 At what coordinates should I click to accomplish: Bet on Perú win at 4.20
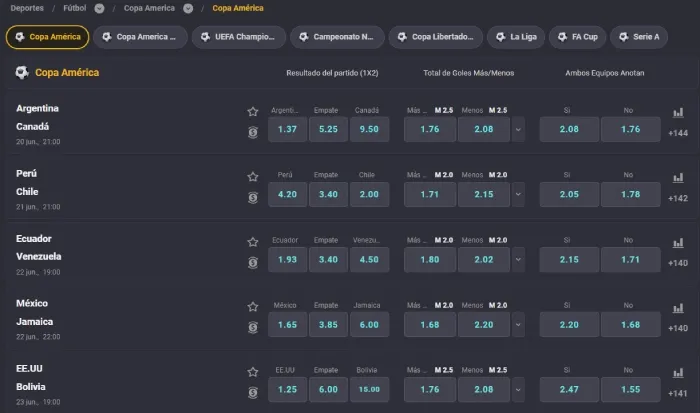(288, 194)
